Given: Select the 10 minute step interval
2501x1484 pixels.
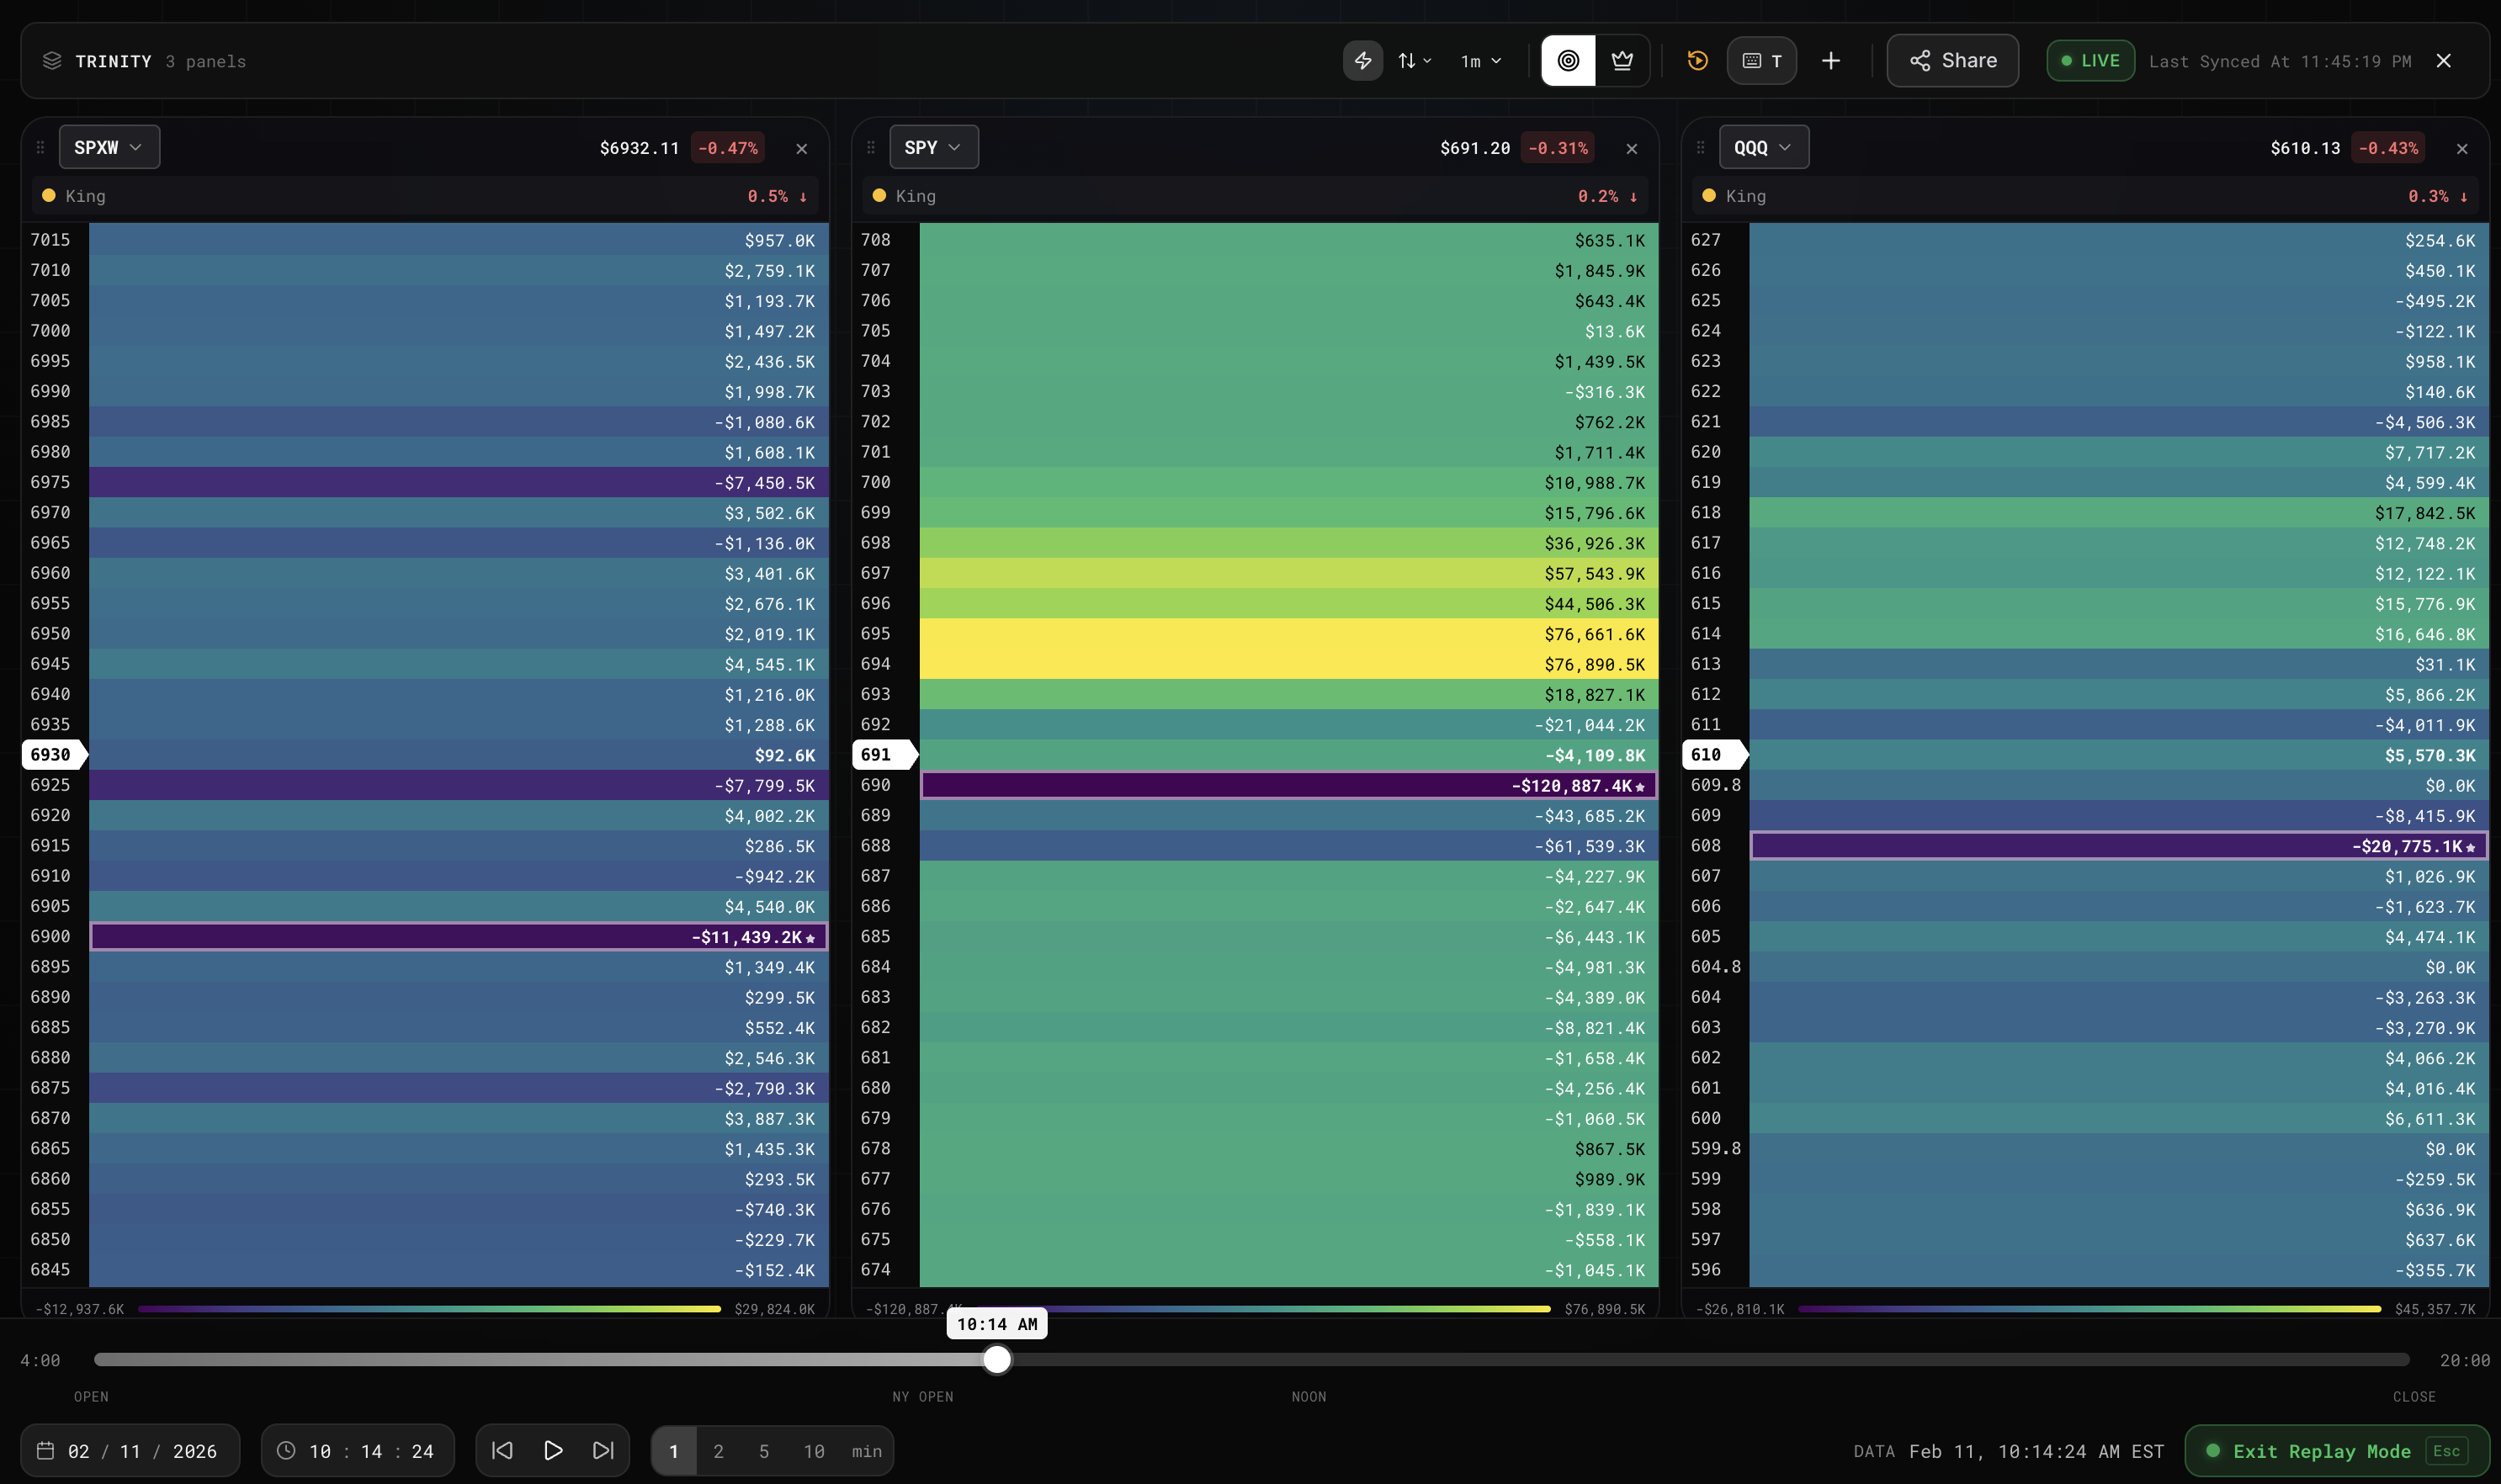Looking at the screenshot, I should 814,1451.
